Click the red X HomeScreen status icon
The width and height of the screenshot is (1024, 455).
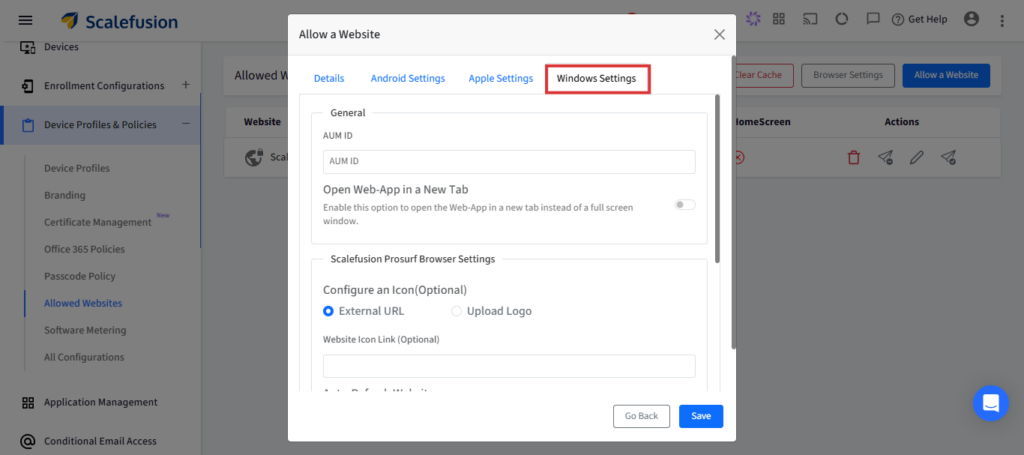coord(739,157)
